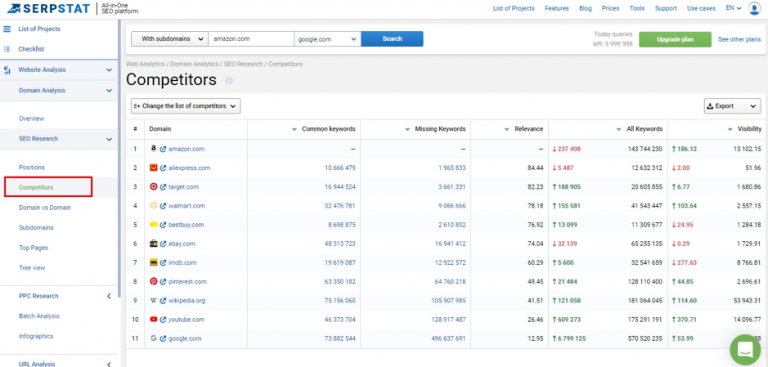Image resolution: width=768 pixels, height=367 pixels.
Task: Open ebay.com external link icon
Action: point(163,244)
